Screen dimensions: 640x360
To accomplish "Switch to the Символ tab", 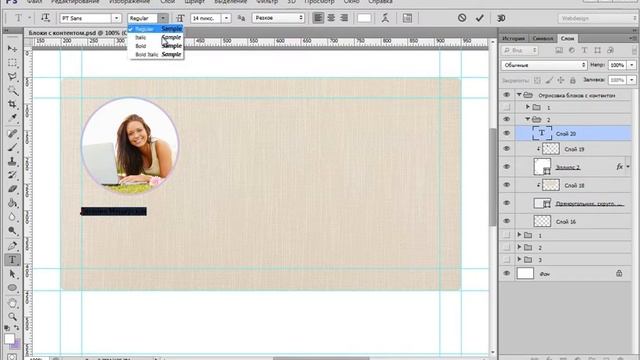I will (x=542, y=38).
